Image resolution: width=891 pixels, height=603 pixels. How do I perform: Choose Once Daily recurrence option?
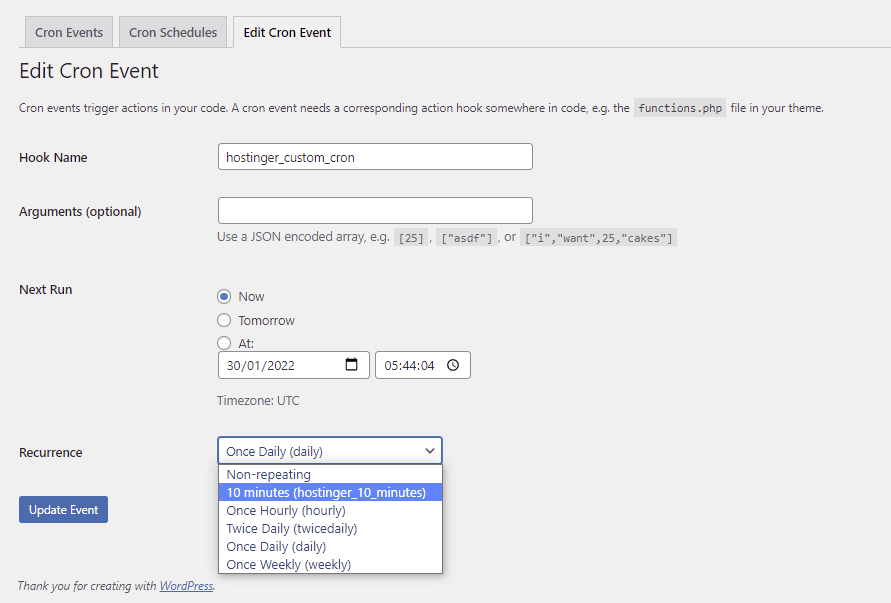(x=330, y=546)
